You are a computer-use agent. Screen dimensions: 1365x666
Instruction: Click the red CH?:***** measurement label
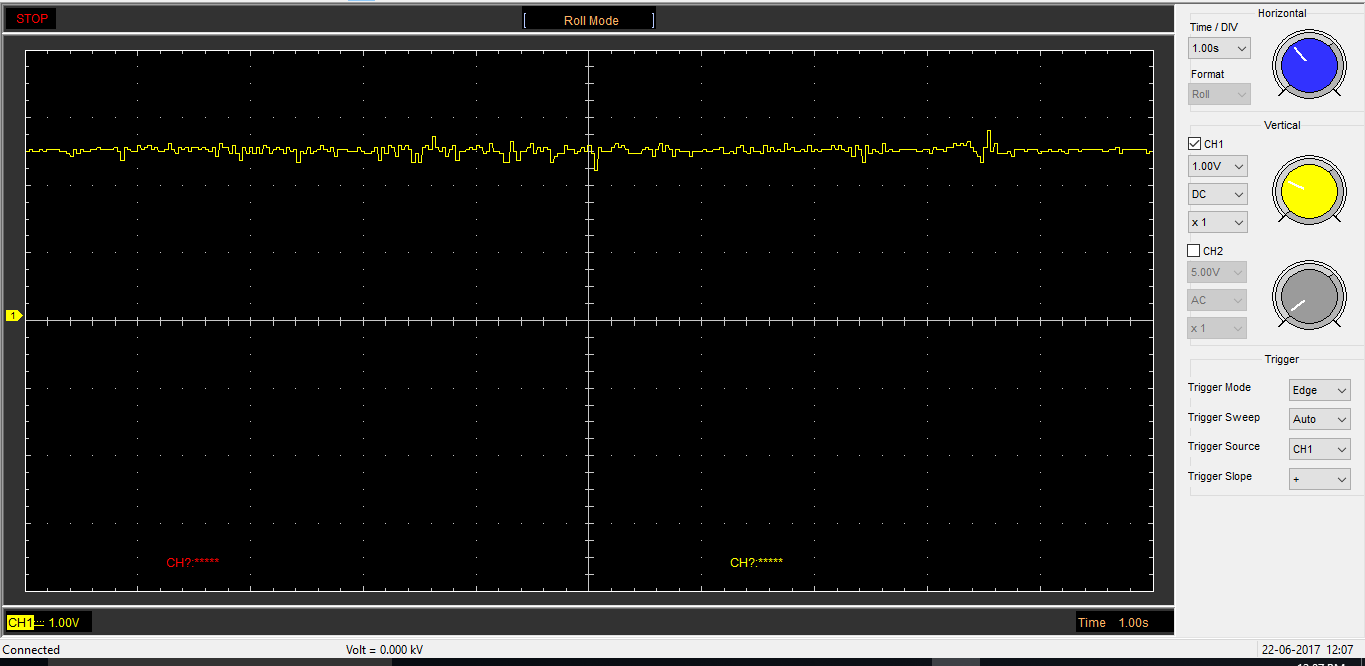192,563
